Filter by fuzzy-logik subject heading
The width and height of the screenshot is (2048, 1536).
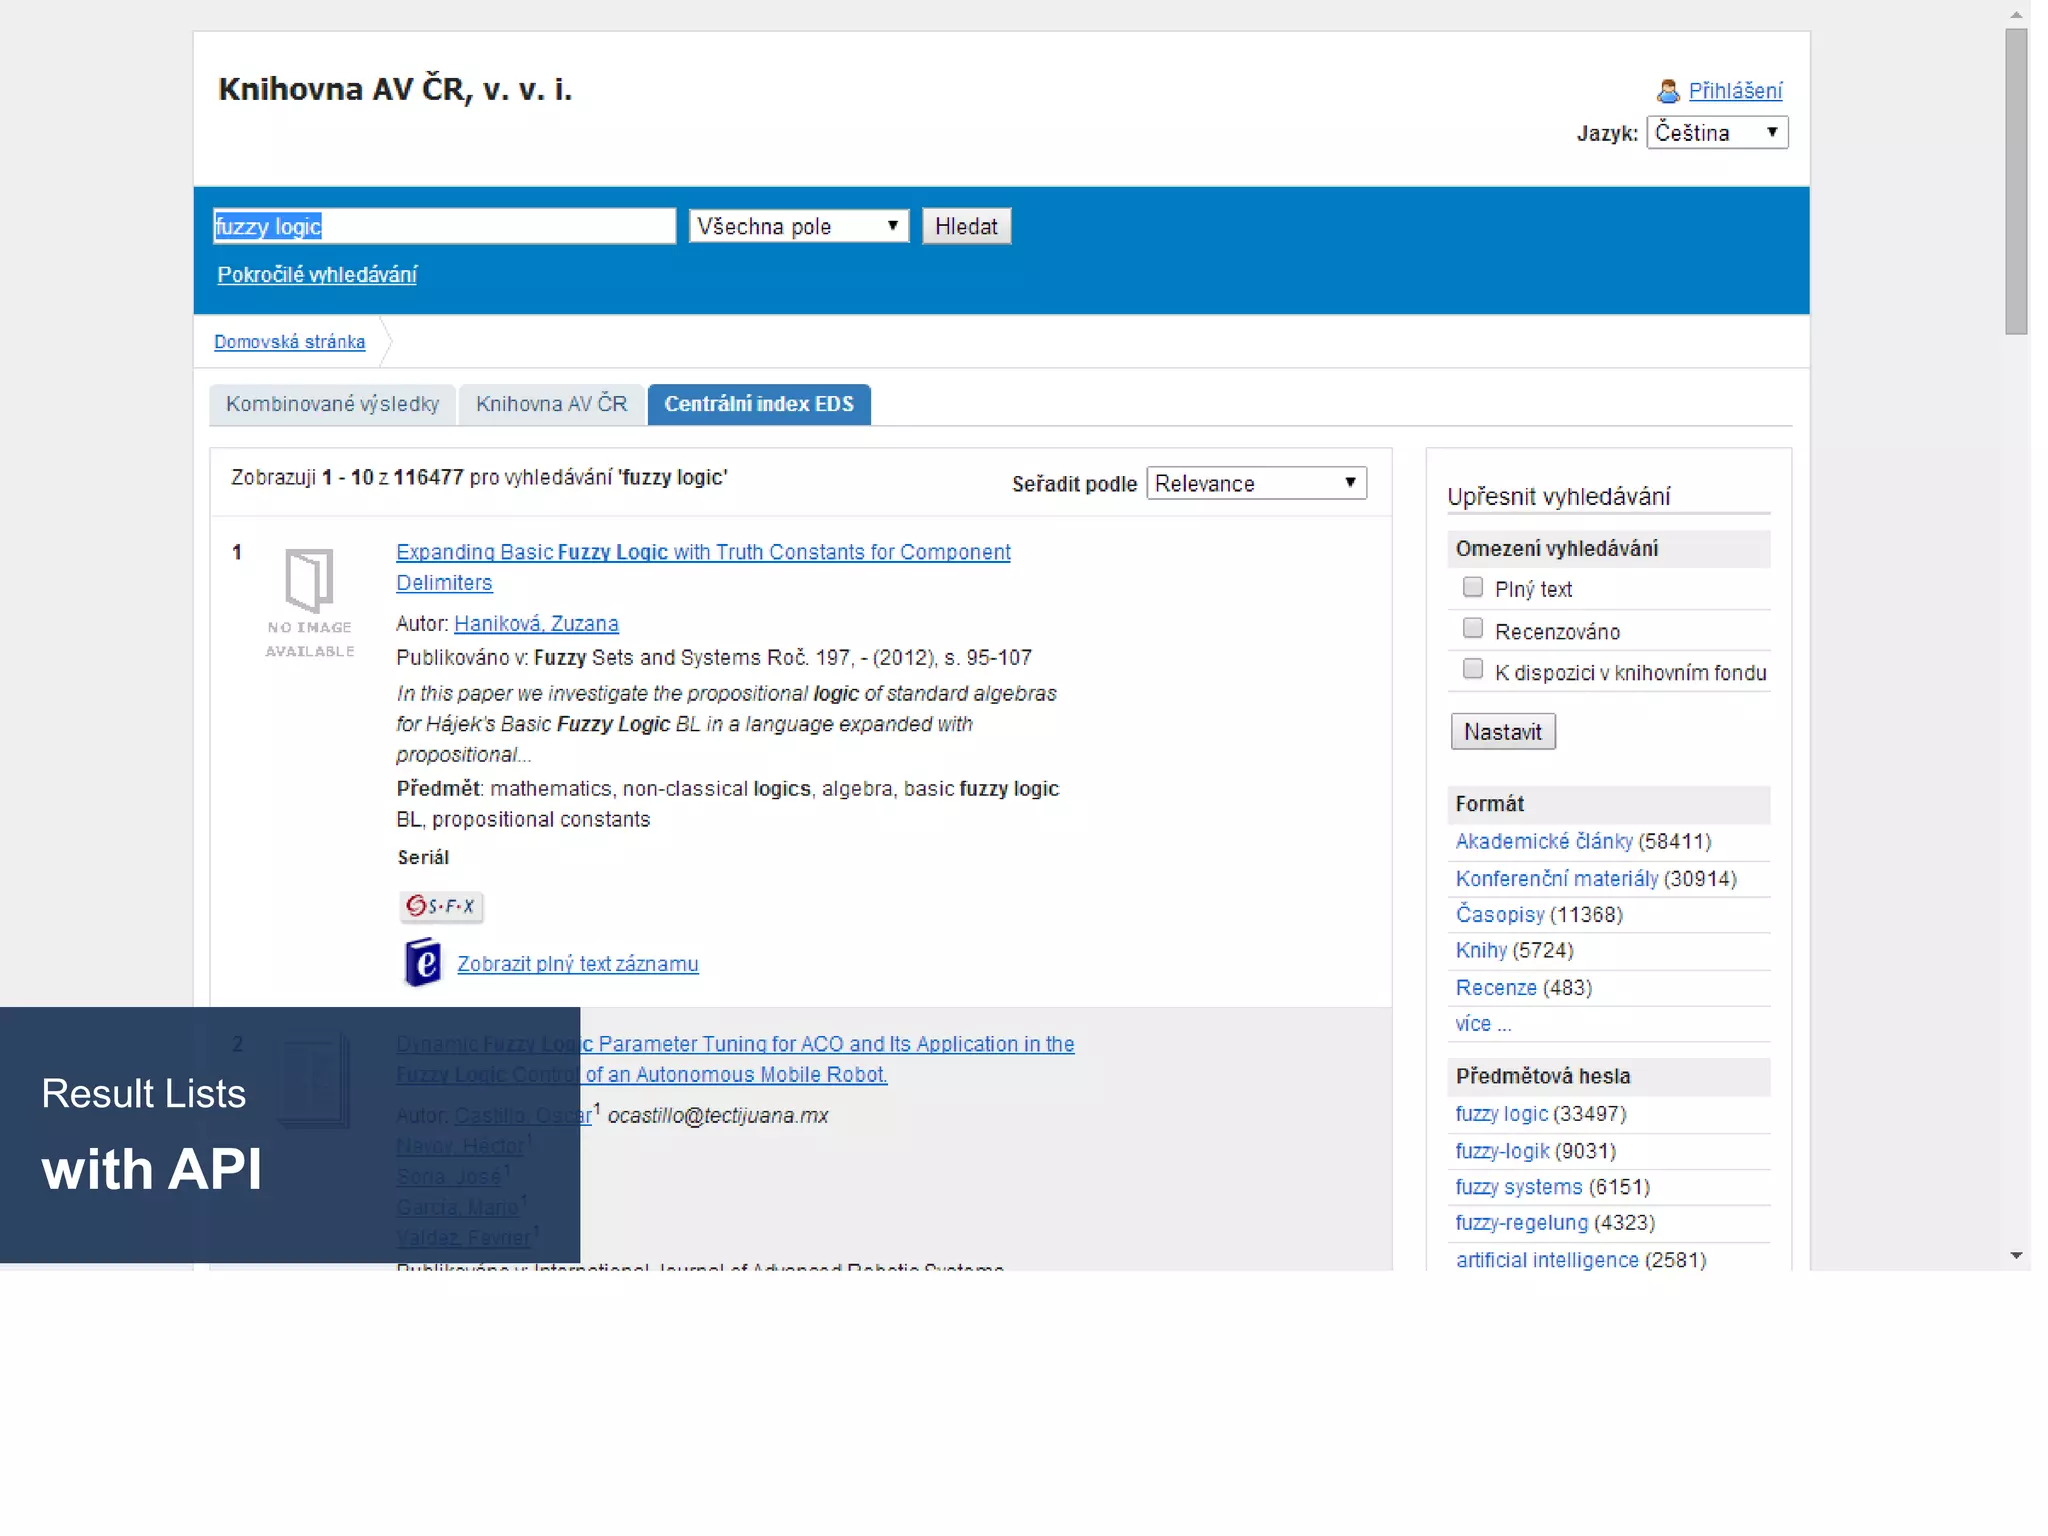[1502, 1151]
